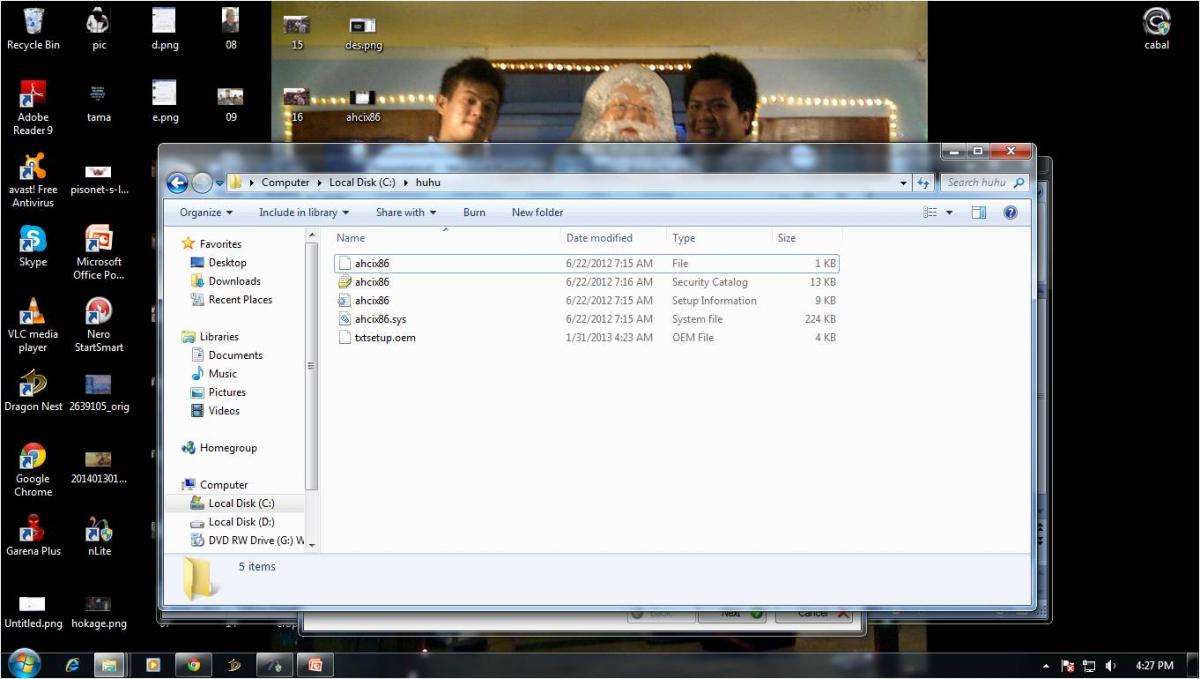Go back with the Explorer Back arrow
Viewport: 1200px width, 679px height.
[x=177, y=183]
